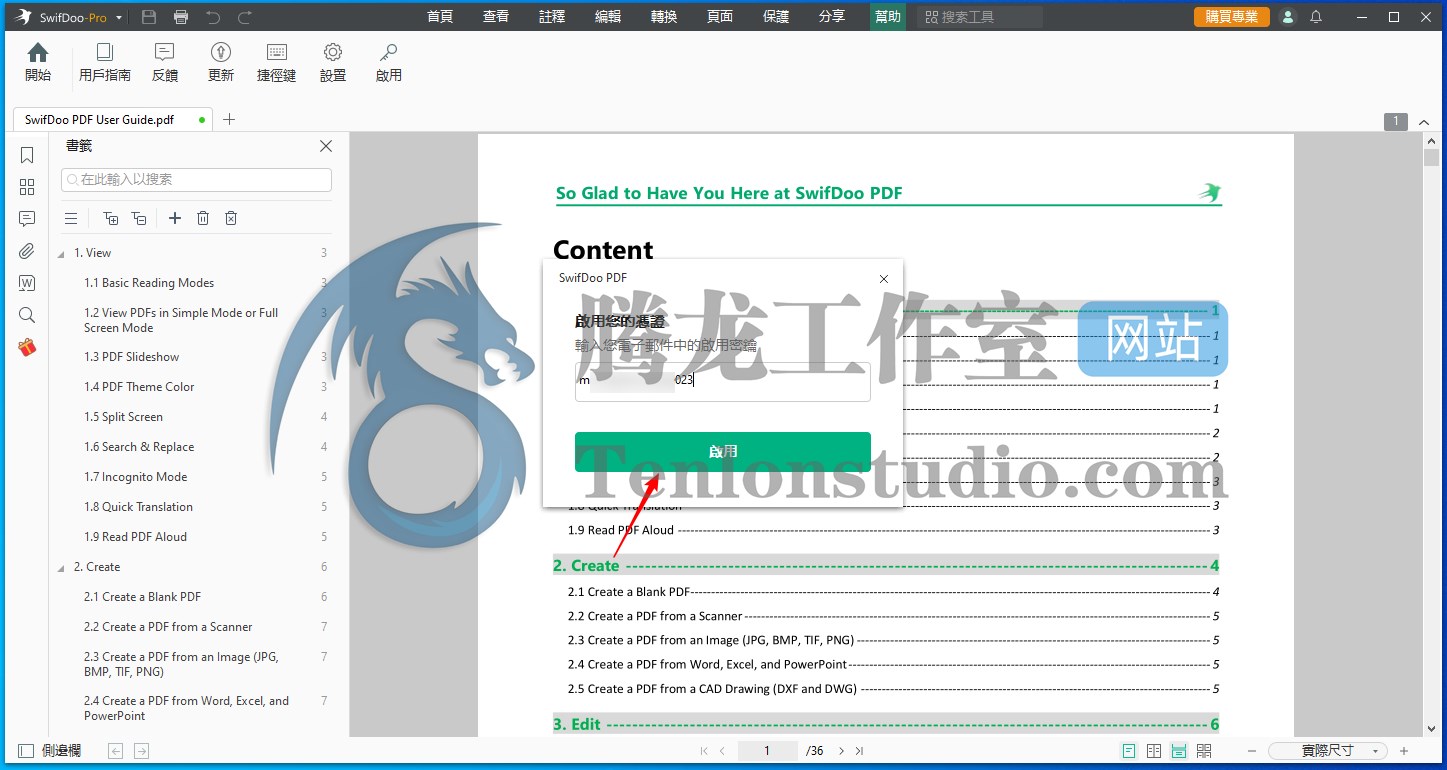Image resolution: width=1447 pixels, height=770 pixels.
Task: Click the green 啟用 activate button
Action: click(x=723, y=452)
